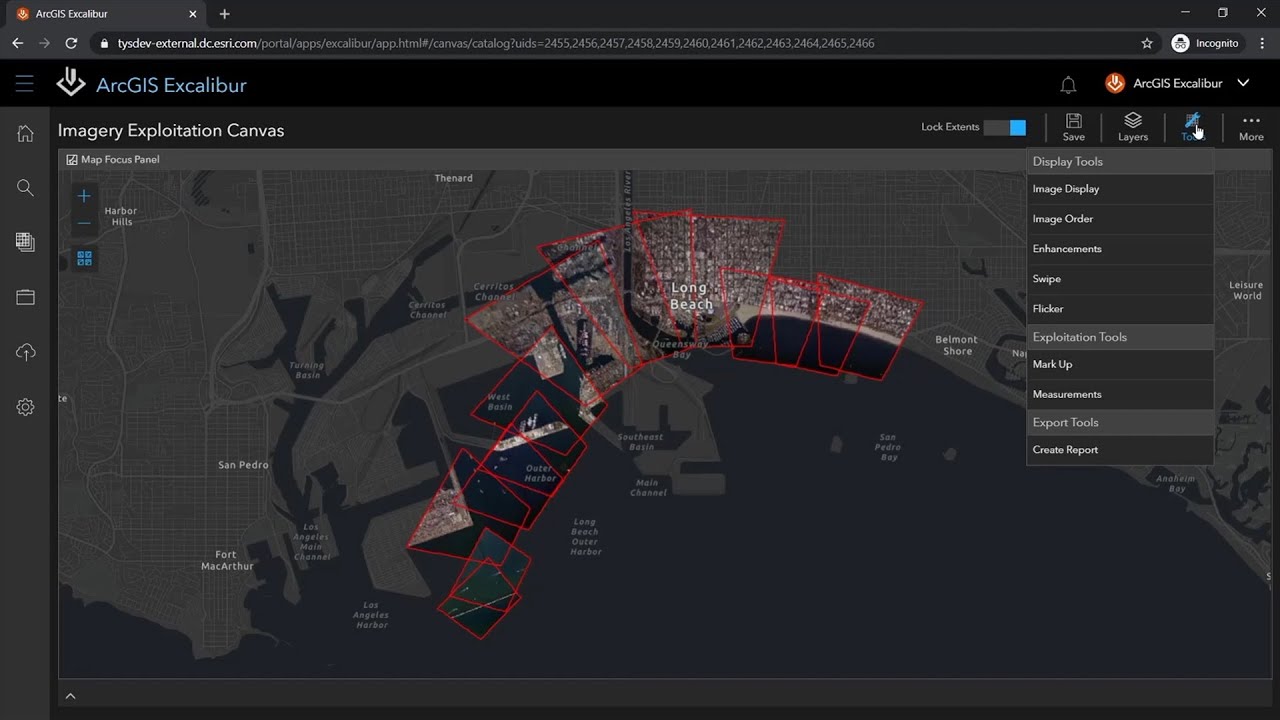Click the San Pedro Bay label
The width and height of the screenshot is (1280, 720).
coord(888,447)
